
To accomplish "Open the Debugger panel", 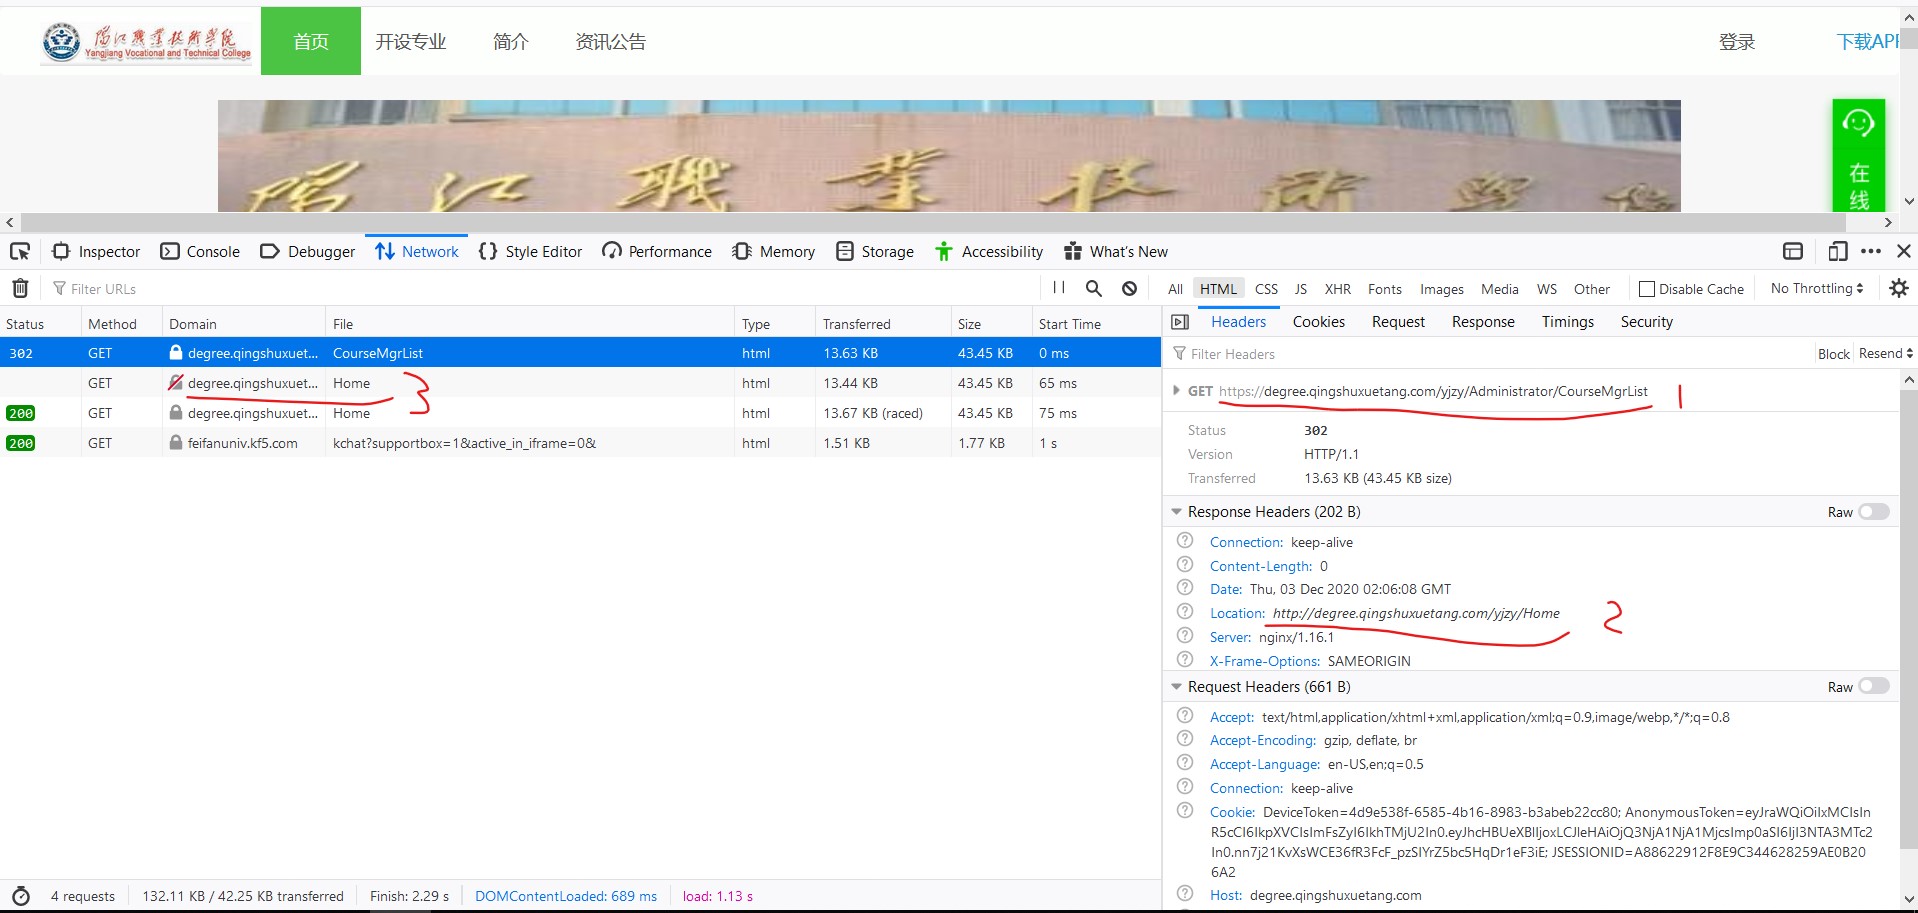I will [x=308, y=251].
